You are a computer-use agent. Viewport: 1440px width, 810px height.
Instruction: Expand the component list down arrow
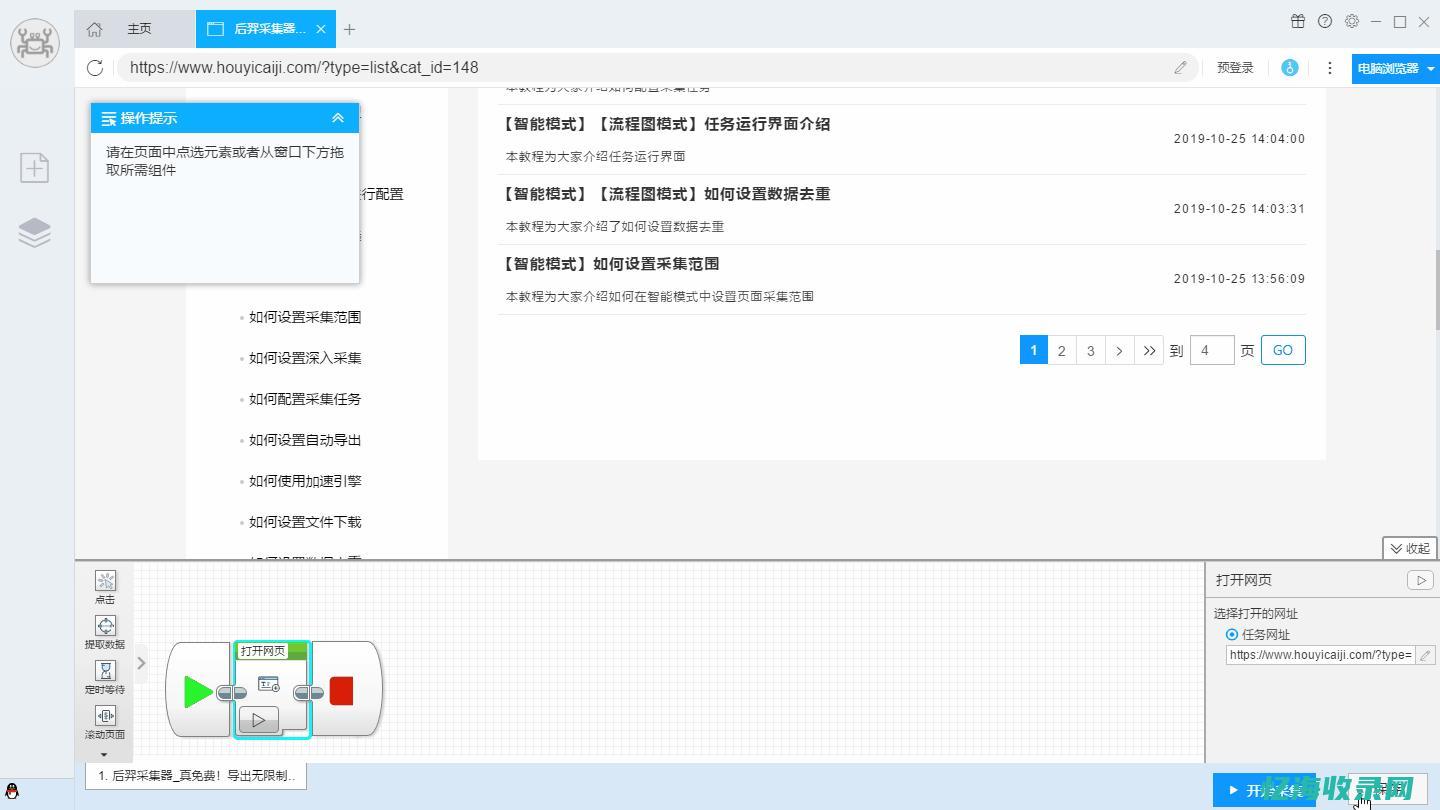point(104,752)
